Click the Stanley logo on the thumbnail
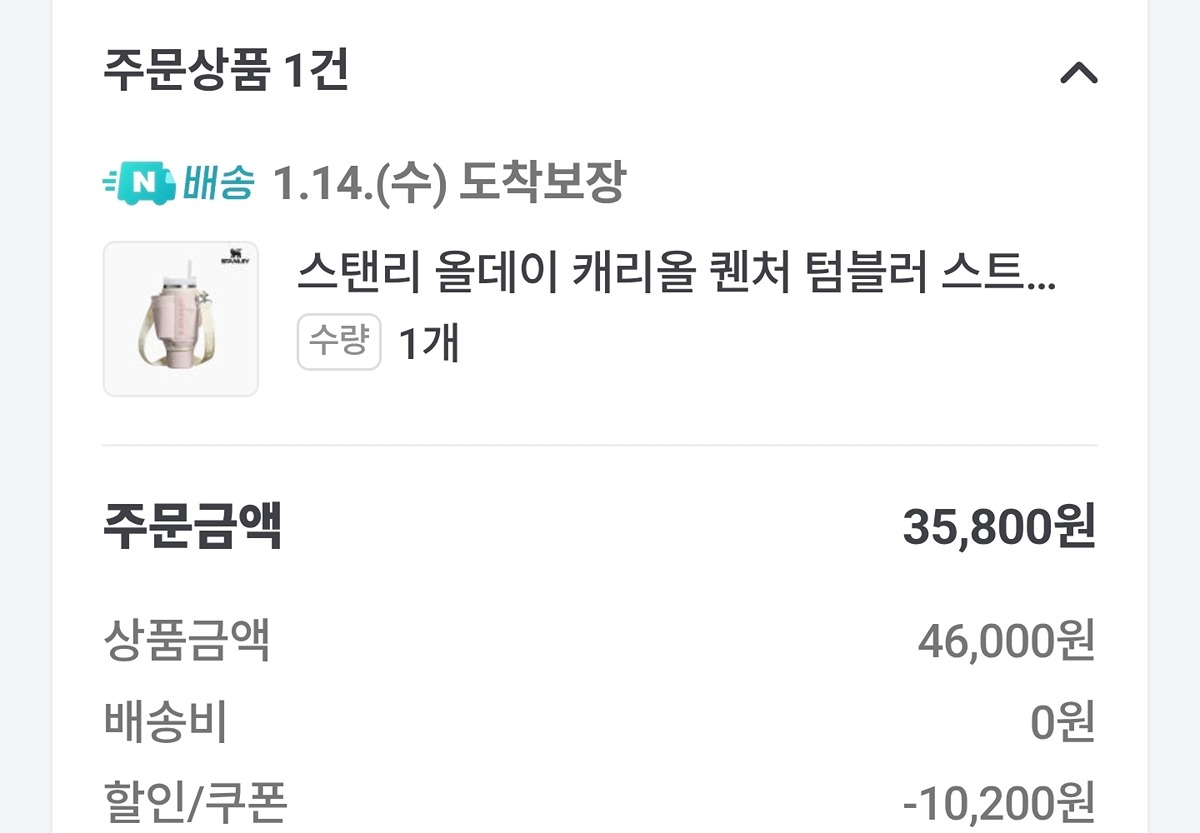Screen dimensions: 1200x833 point(233,256)
